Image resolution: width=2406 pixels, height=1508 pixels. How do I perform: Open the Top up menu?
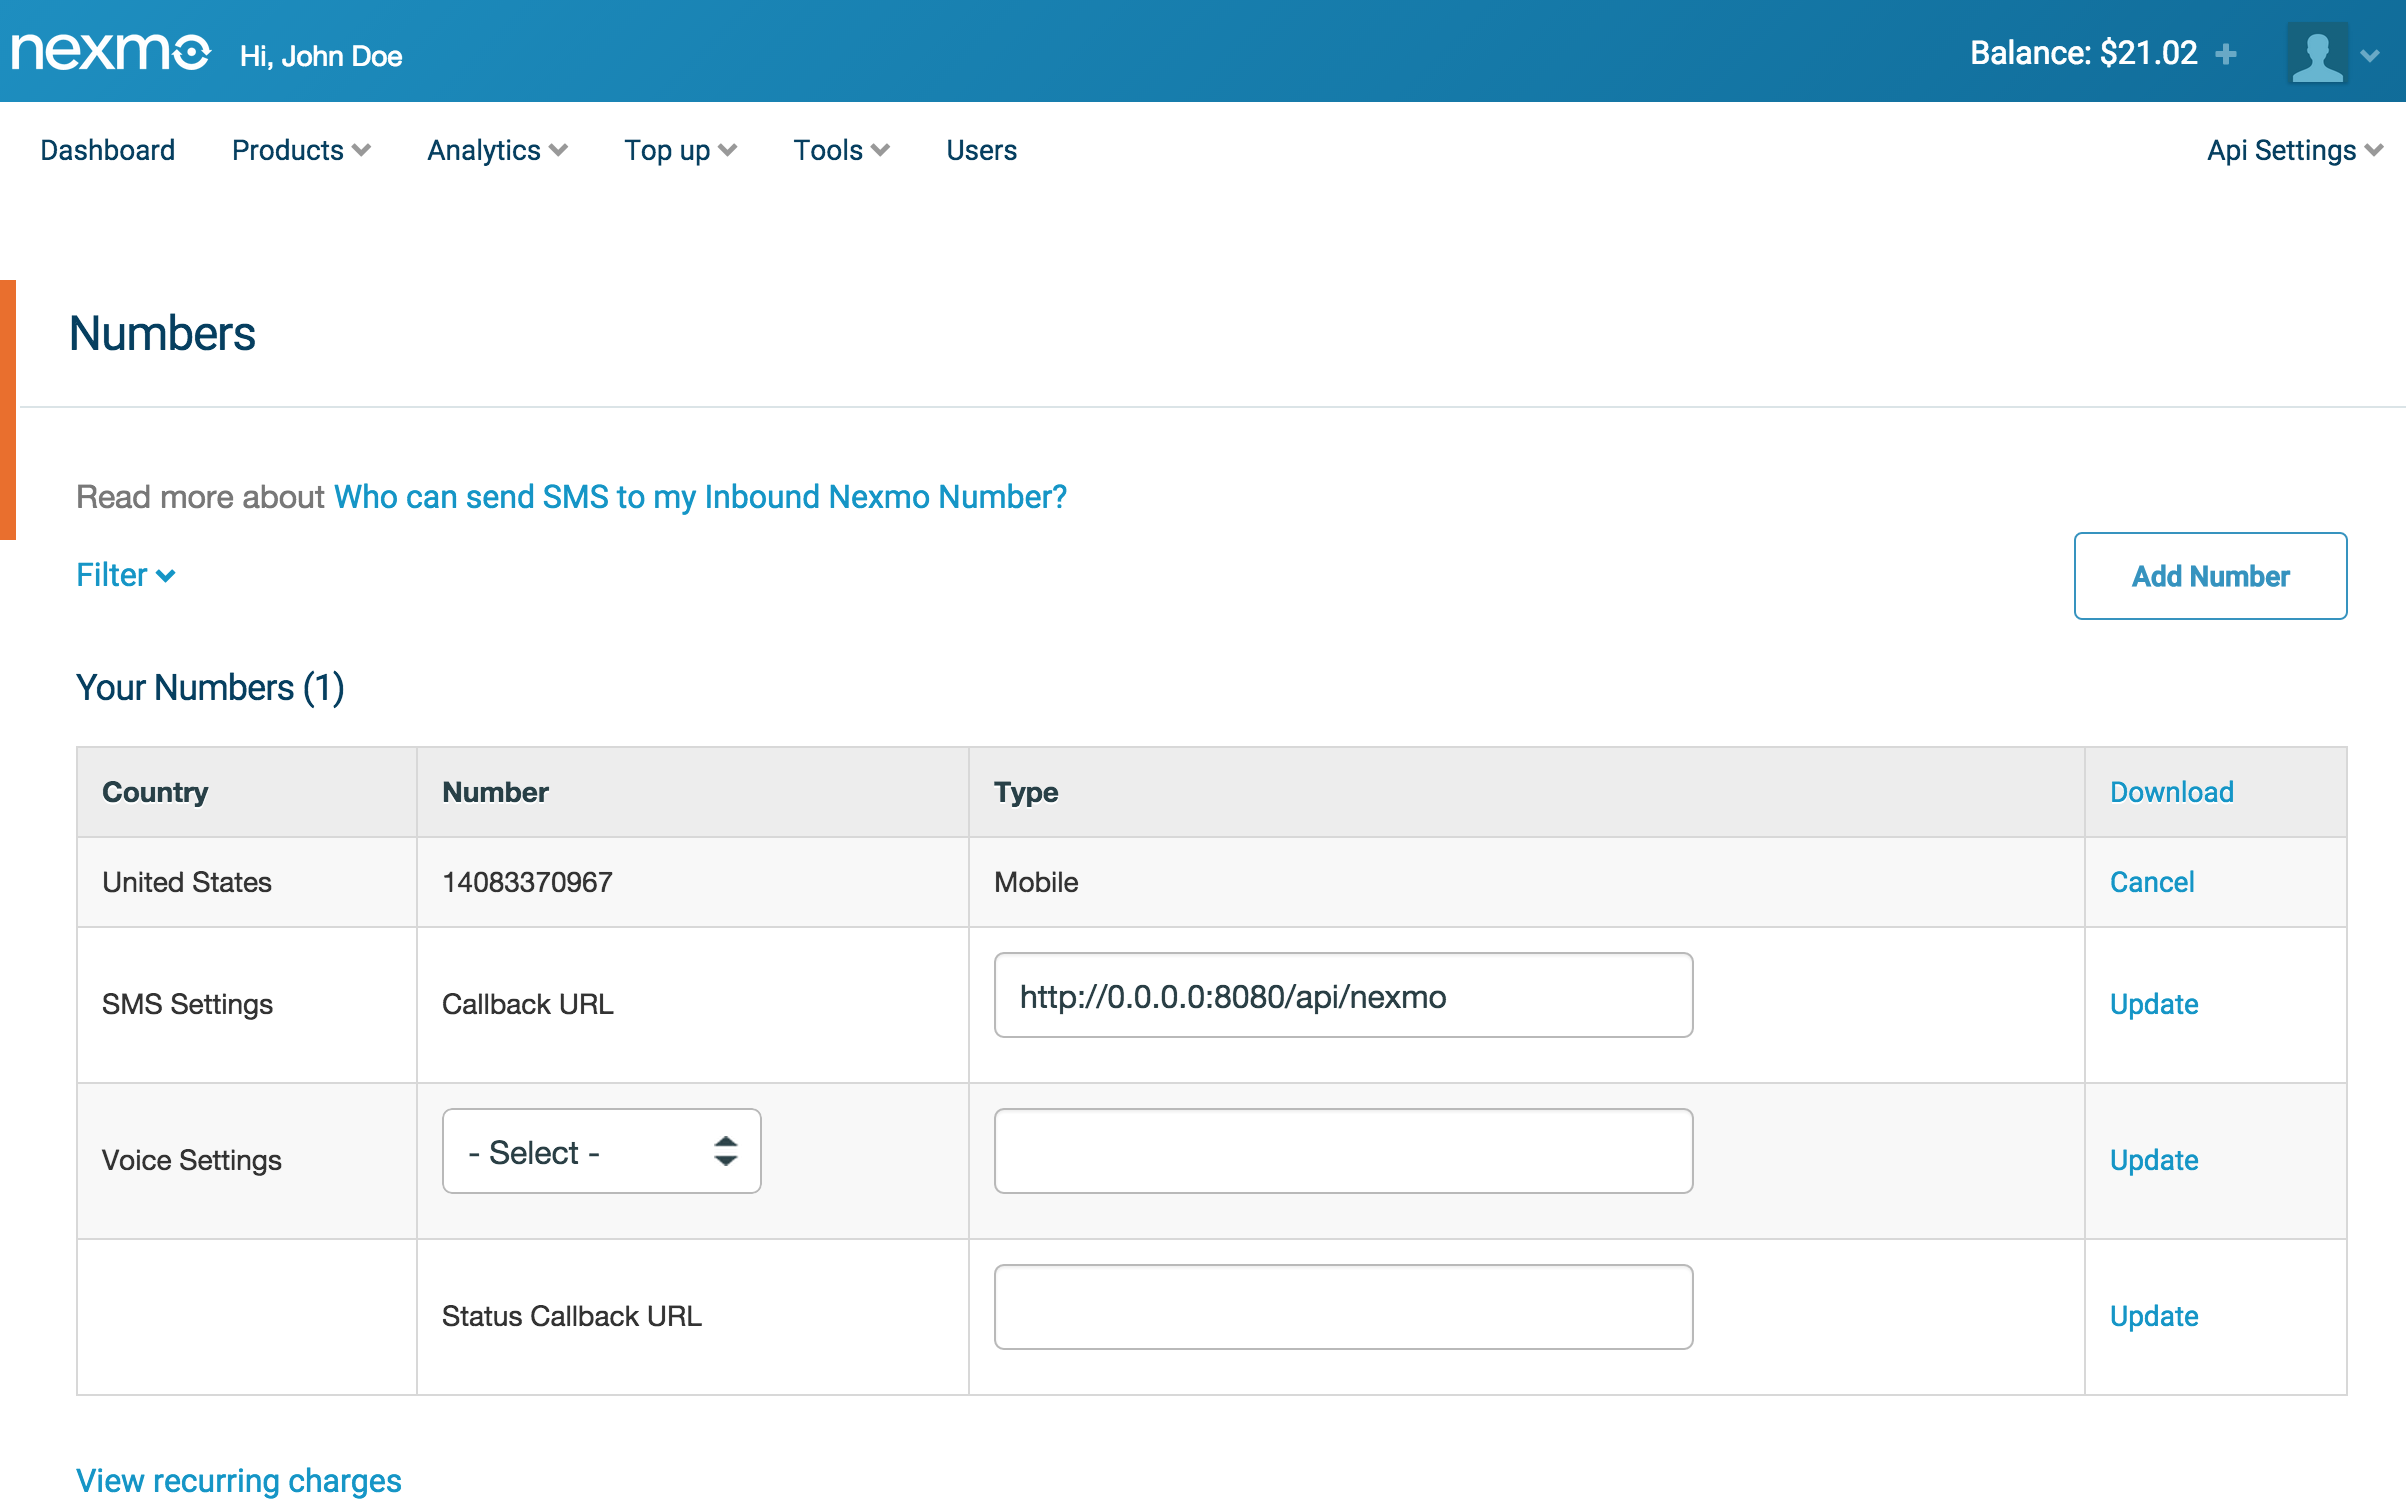point(680,150)
